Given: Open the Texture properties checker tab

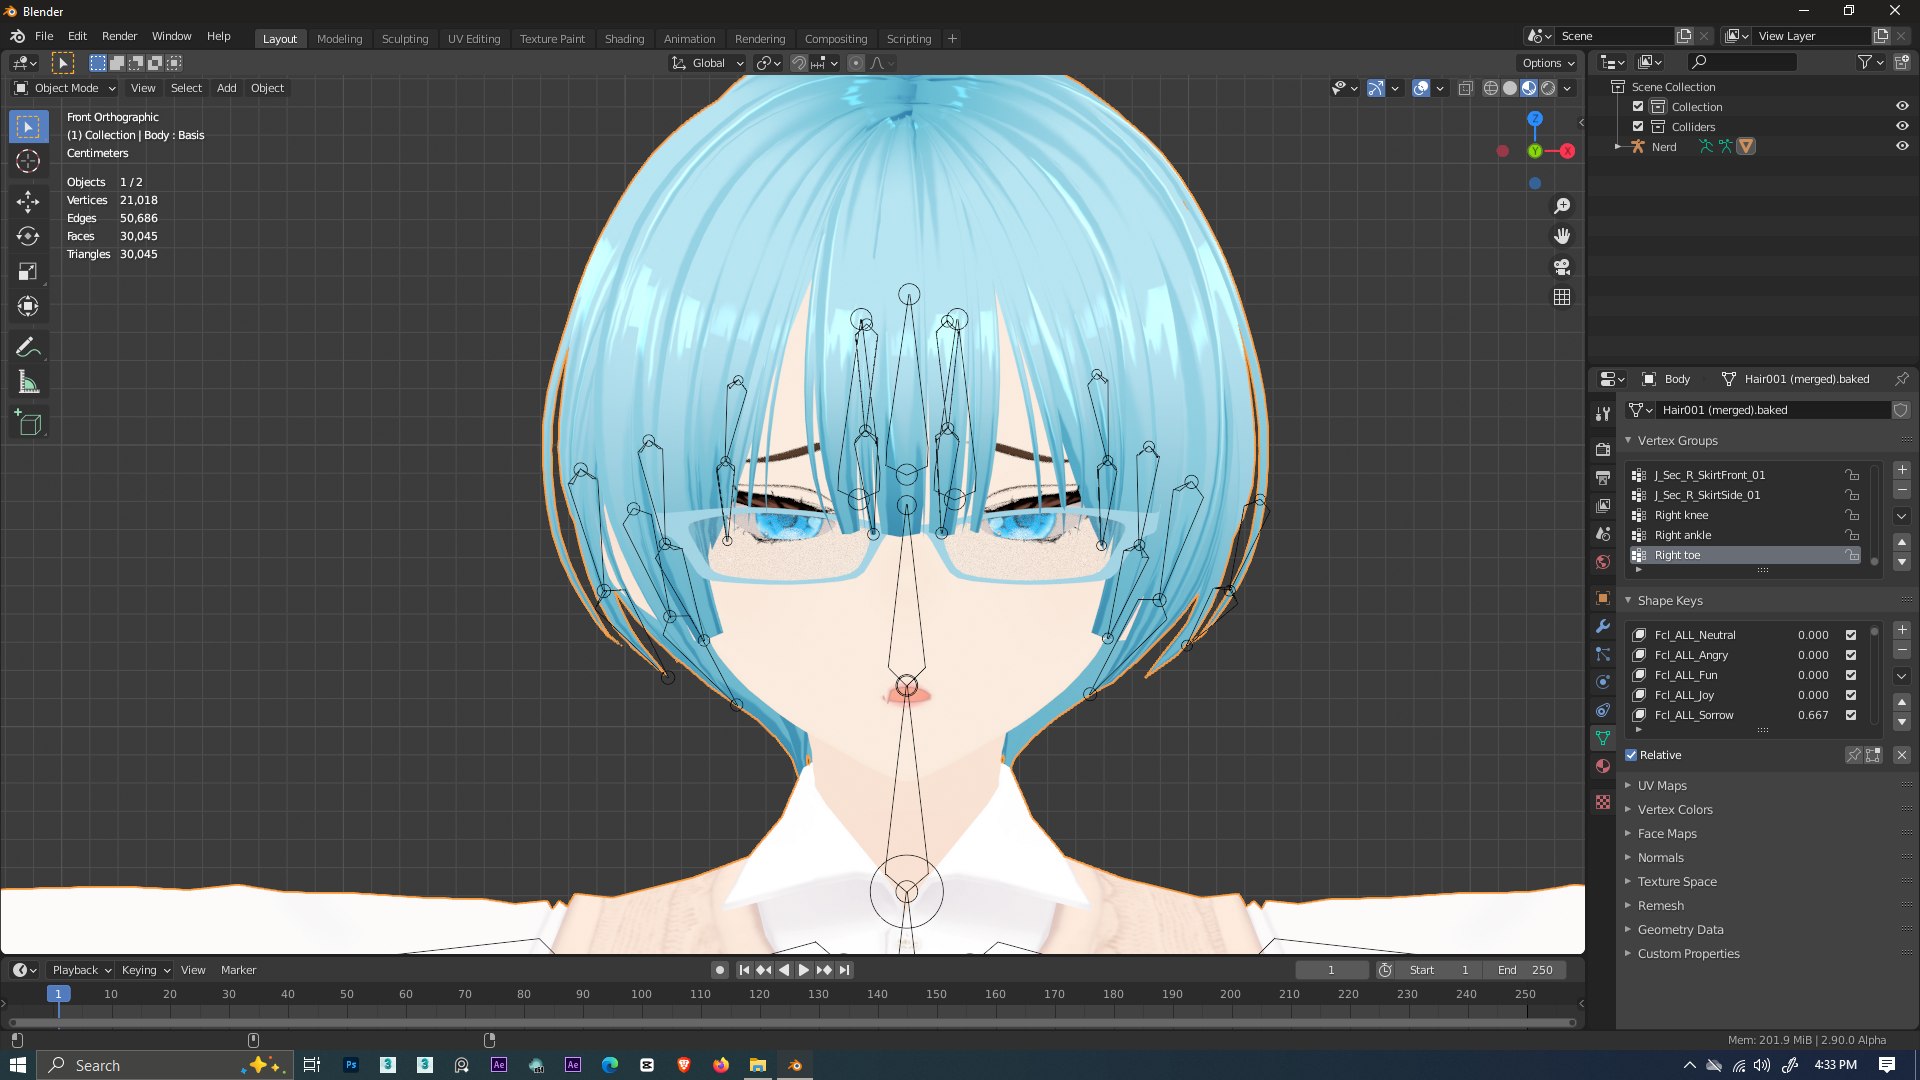Looking at the screenshot, I should coord(1603,802).
